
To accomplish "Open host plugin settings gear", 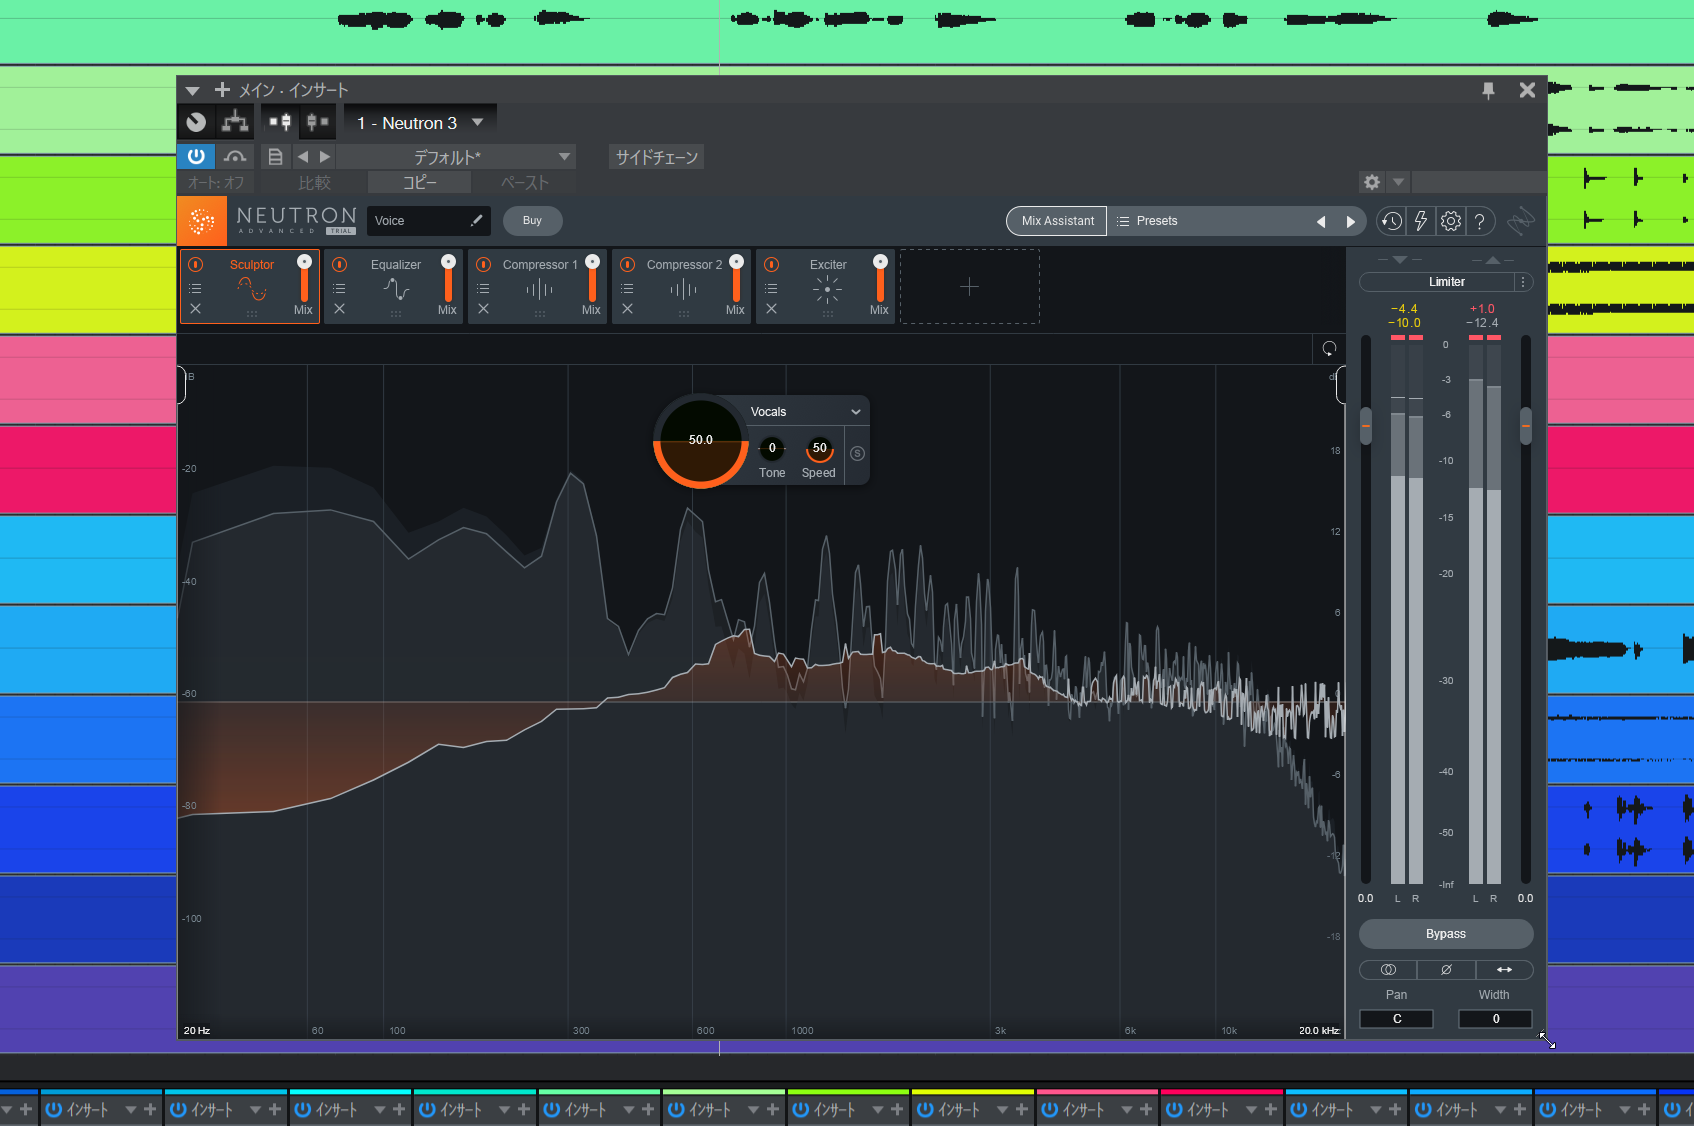I will [x=1372, y=182].
